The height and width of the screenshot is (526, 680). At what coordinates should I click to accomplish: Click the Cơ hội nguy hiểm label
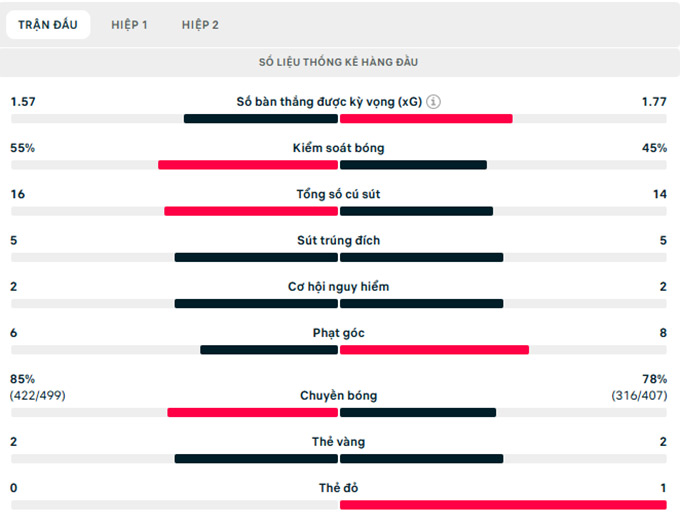(x=338, y=286)
